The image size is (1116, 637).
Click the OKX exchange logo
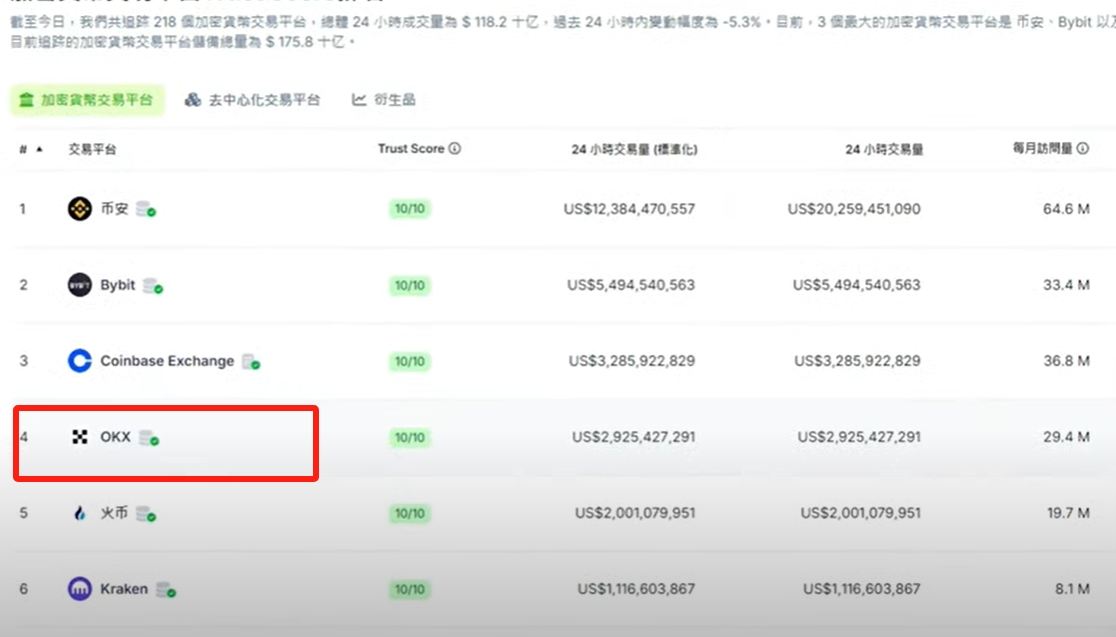(80, 437)
